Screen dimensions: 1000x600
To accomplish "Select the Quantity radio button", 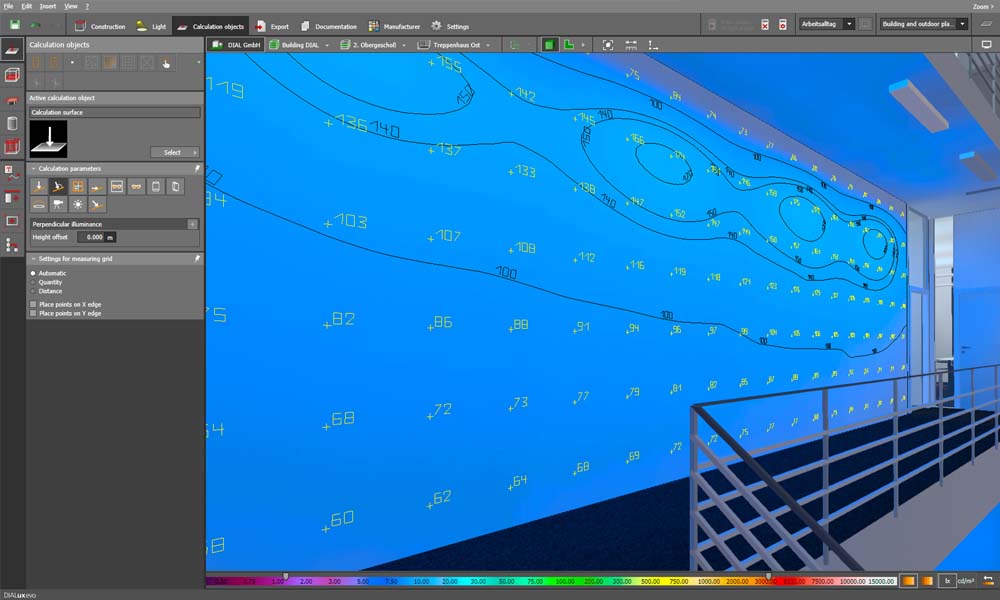I will (33, 282).
